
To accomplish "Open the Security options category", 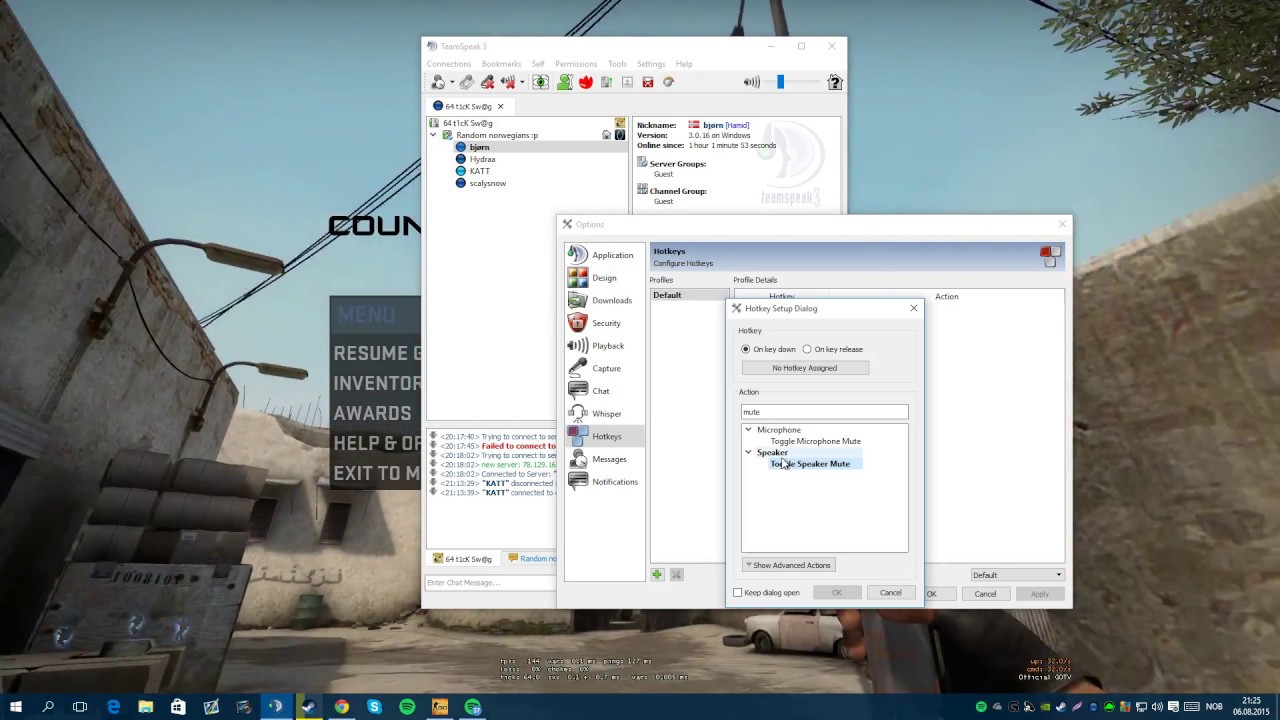I will click(x=604, y=323).
